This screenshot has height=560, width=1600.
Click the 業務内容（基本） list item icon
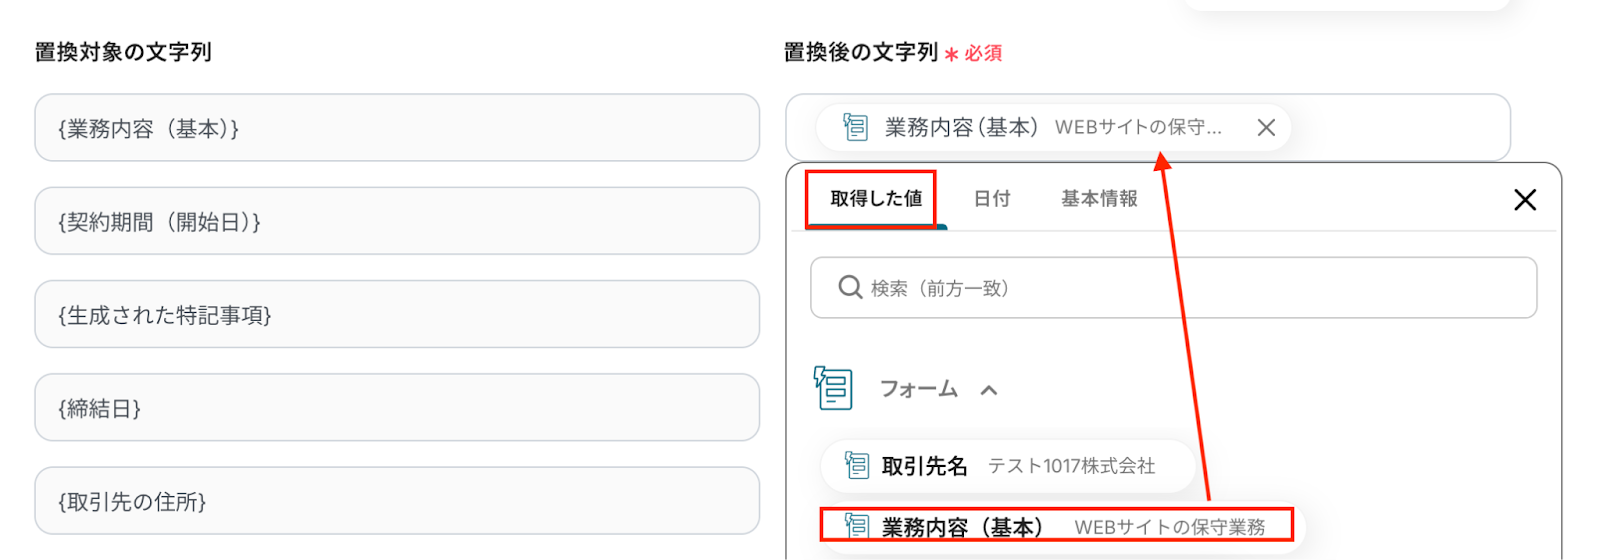pos(857,526)
